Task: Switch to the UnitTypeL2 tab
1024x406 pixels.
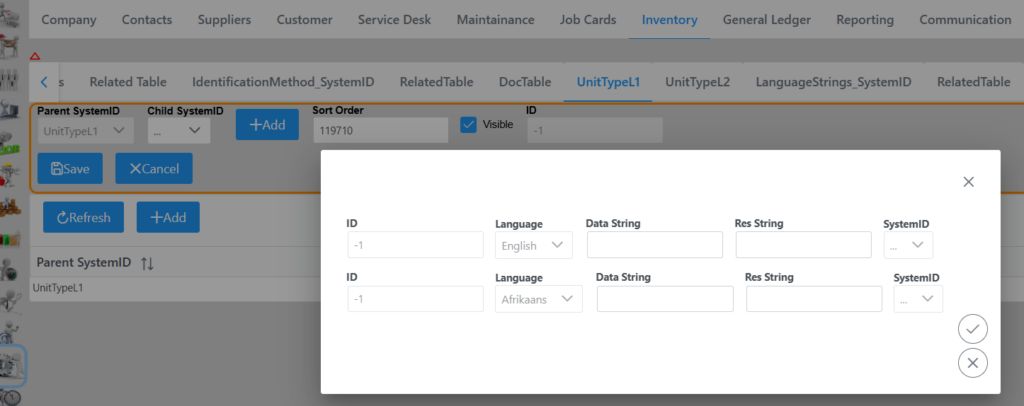Action: [700, 82]
